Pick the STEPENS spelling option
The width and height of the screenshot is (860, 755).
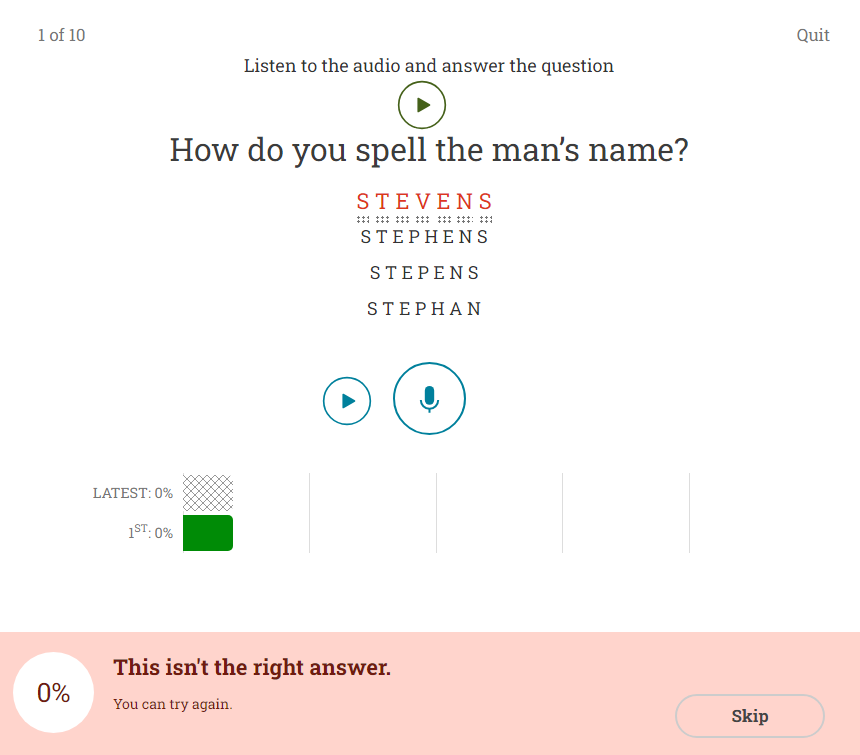coord(425,273)
